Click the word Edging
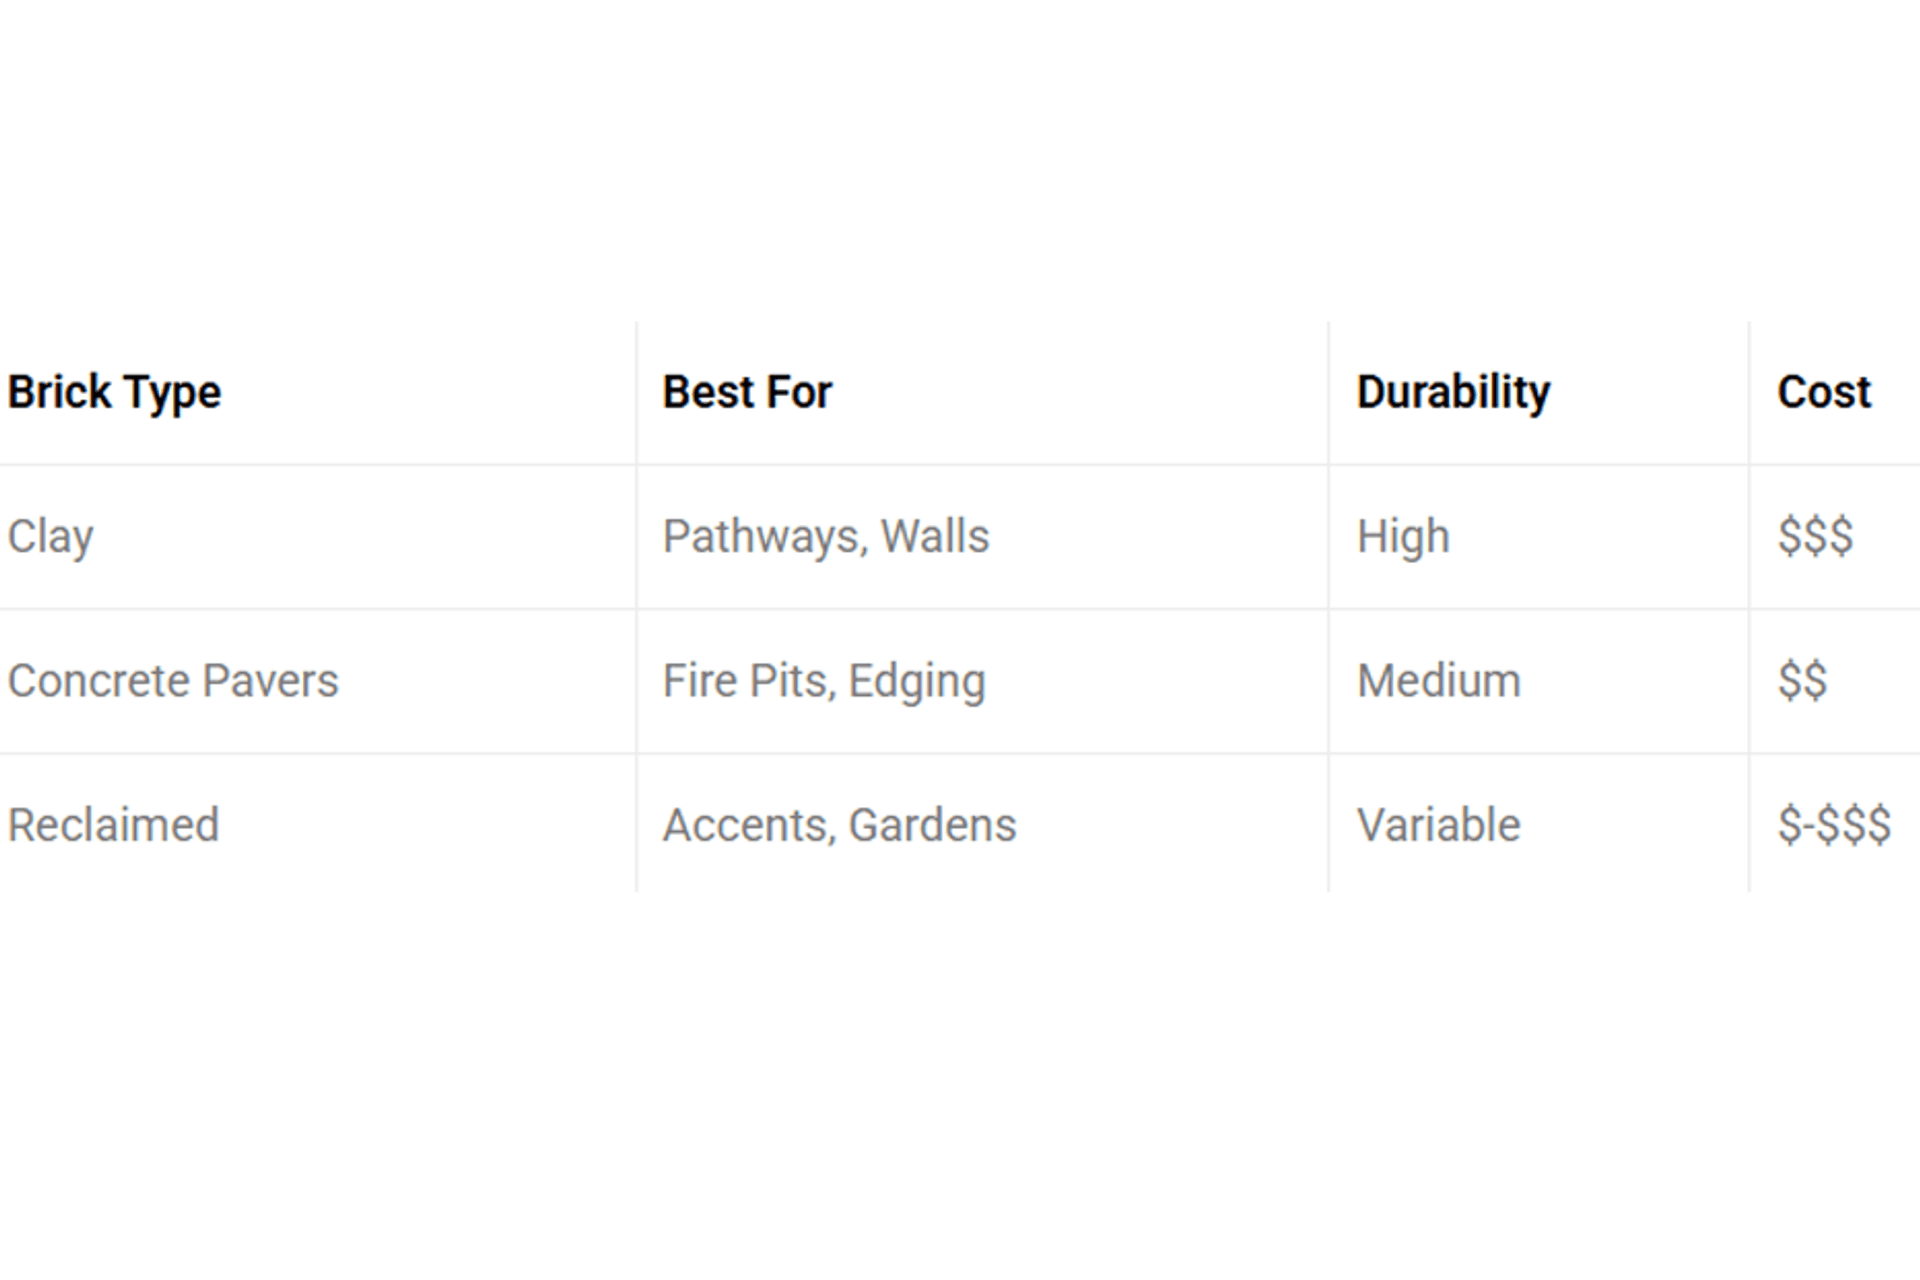Viewport: 1920px width, 1280px height. tap(917, 682)
